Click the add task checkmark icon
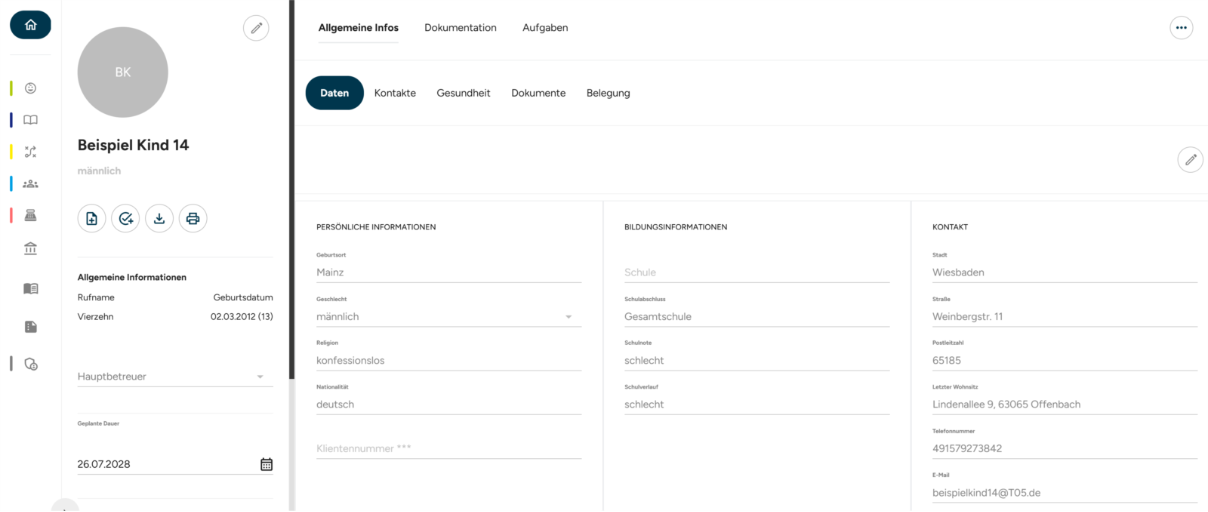Viewport: 1208px width, 512px height. [125, 218]
